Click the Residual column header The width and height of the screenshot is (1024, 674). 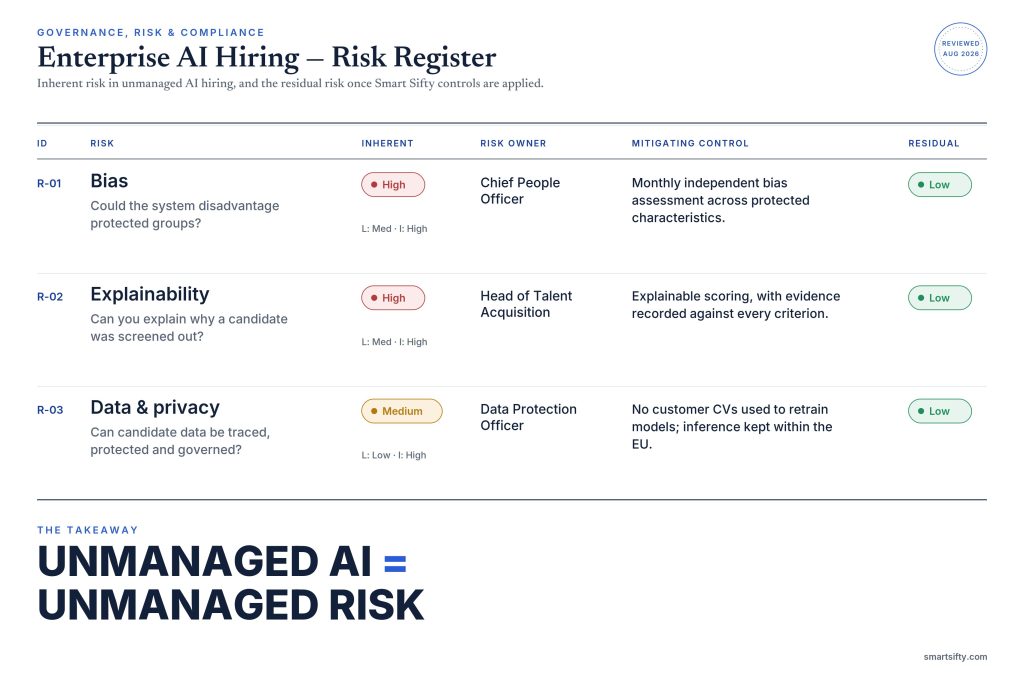click(934, 143)
